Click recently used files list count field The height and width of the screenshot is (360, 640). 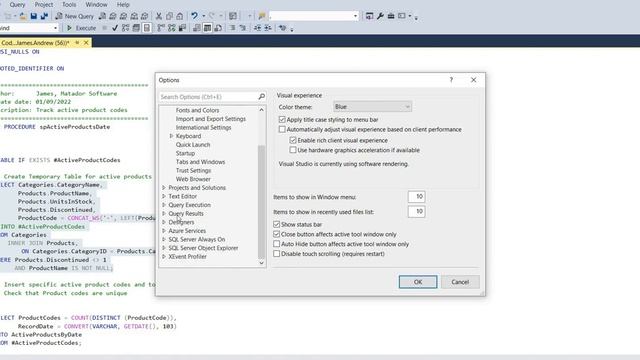(x=416, y=211)
